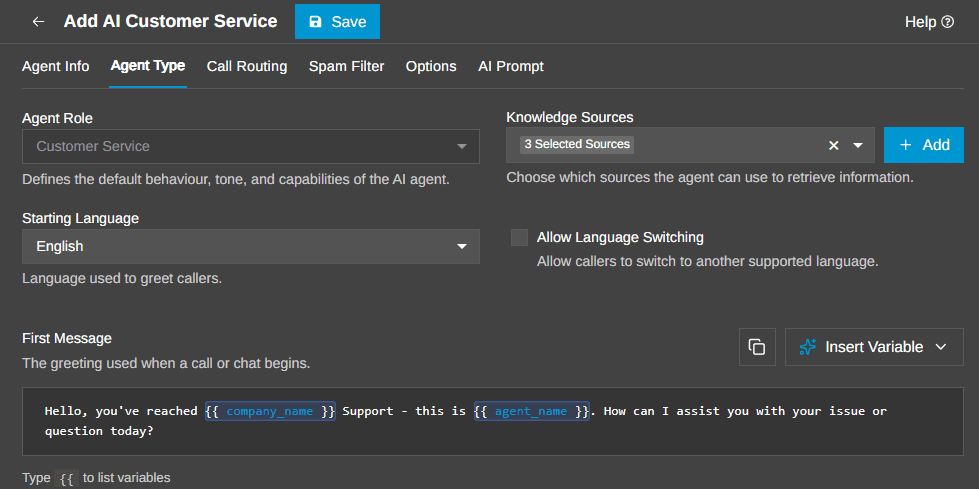Enable Allow Language Switching checkbox

pyautogui.click(x=519, y=237)
